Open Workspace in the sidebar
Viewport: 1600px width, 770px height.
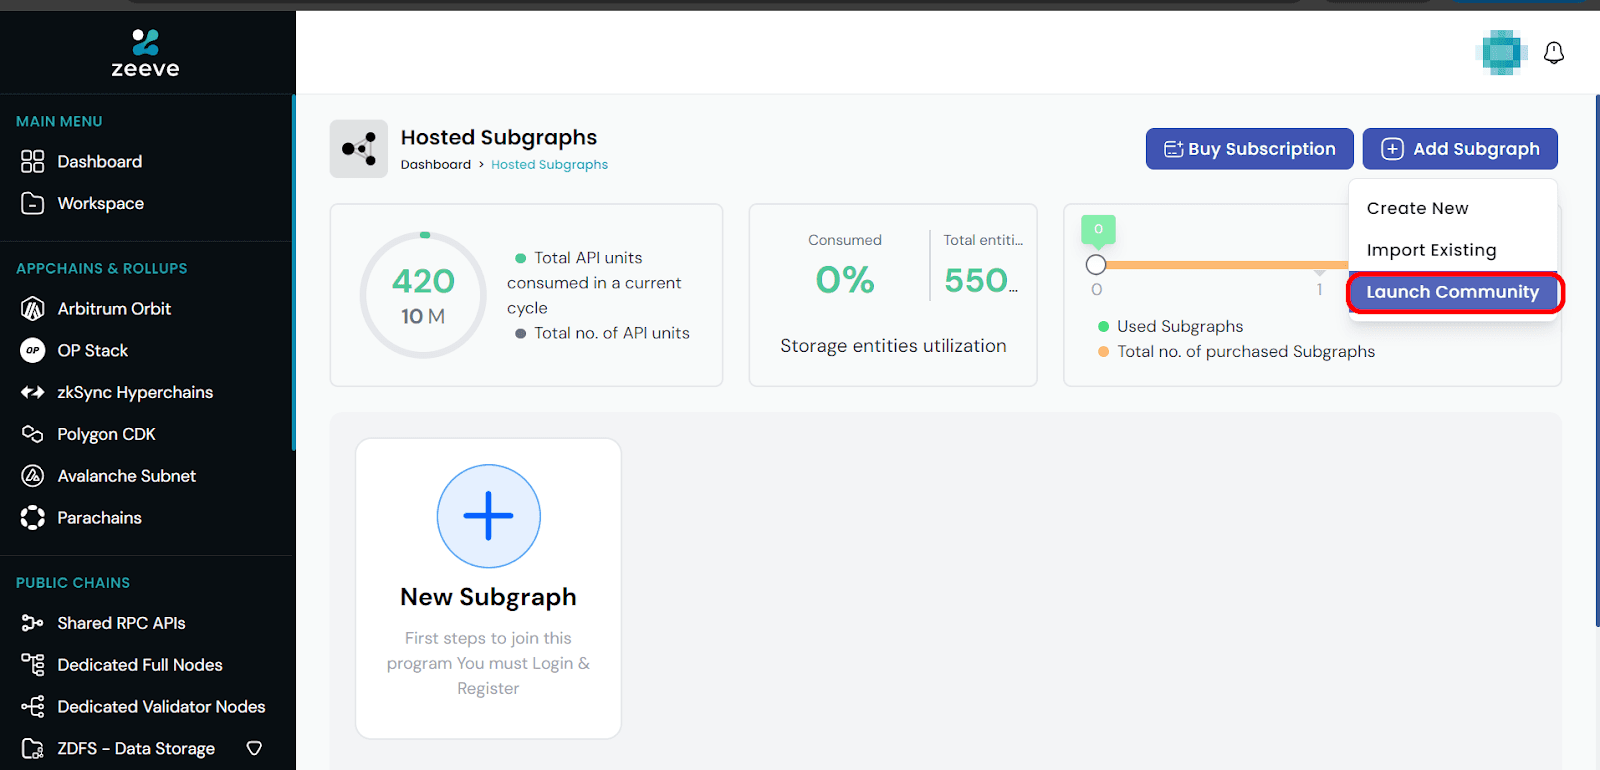pyautogui.click(x=101, y=204)
